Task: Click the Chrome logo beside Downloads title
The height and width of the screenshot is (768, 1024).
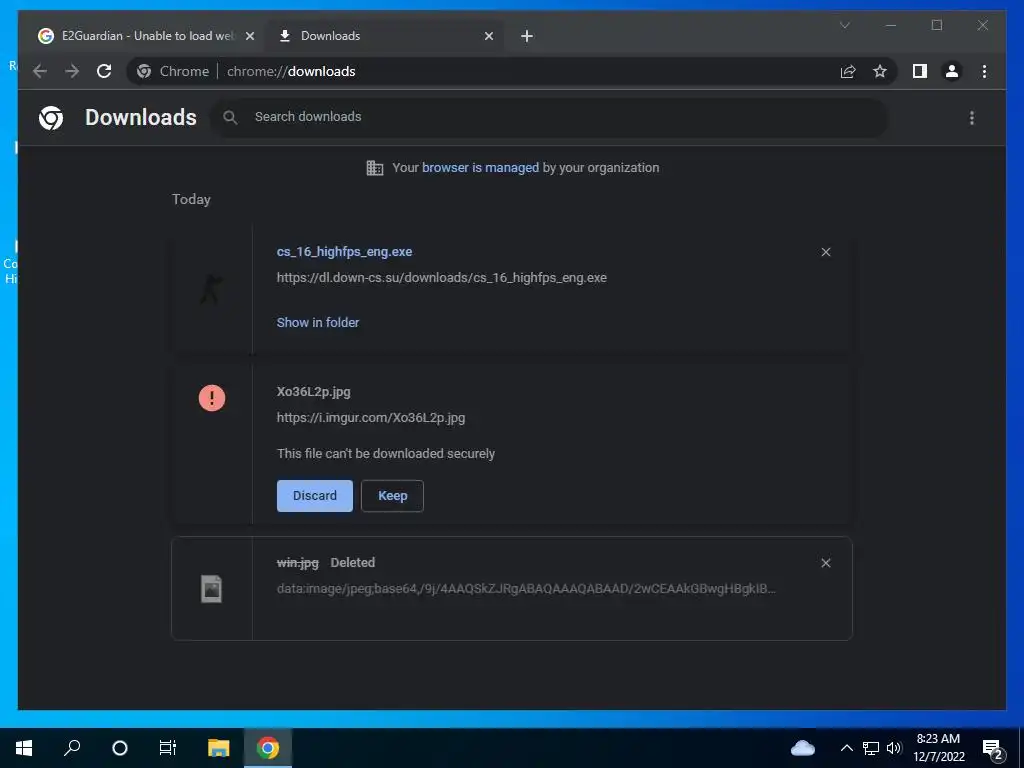Action: pyautogui.click(x=51, y=118)
